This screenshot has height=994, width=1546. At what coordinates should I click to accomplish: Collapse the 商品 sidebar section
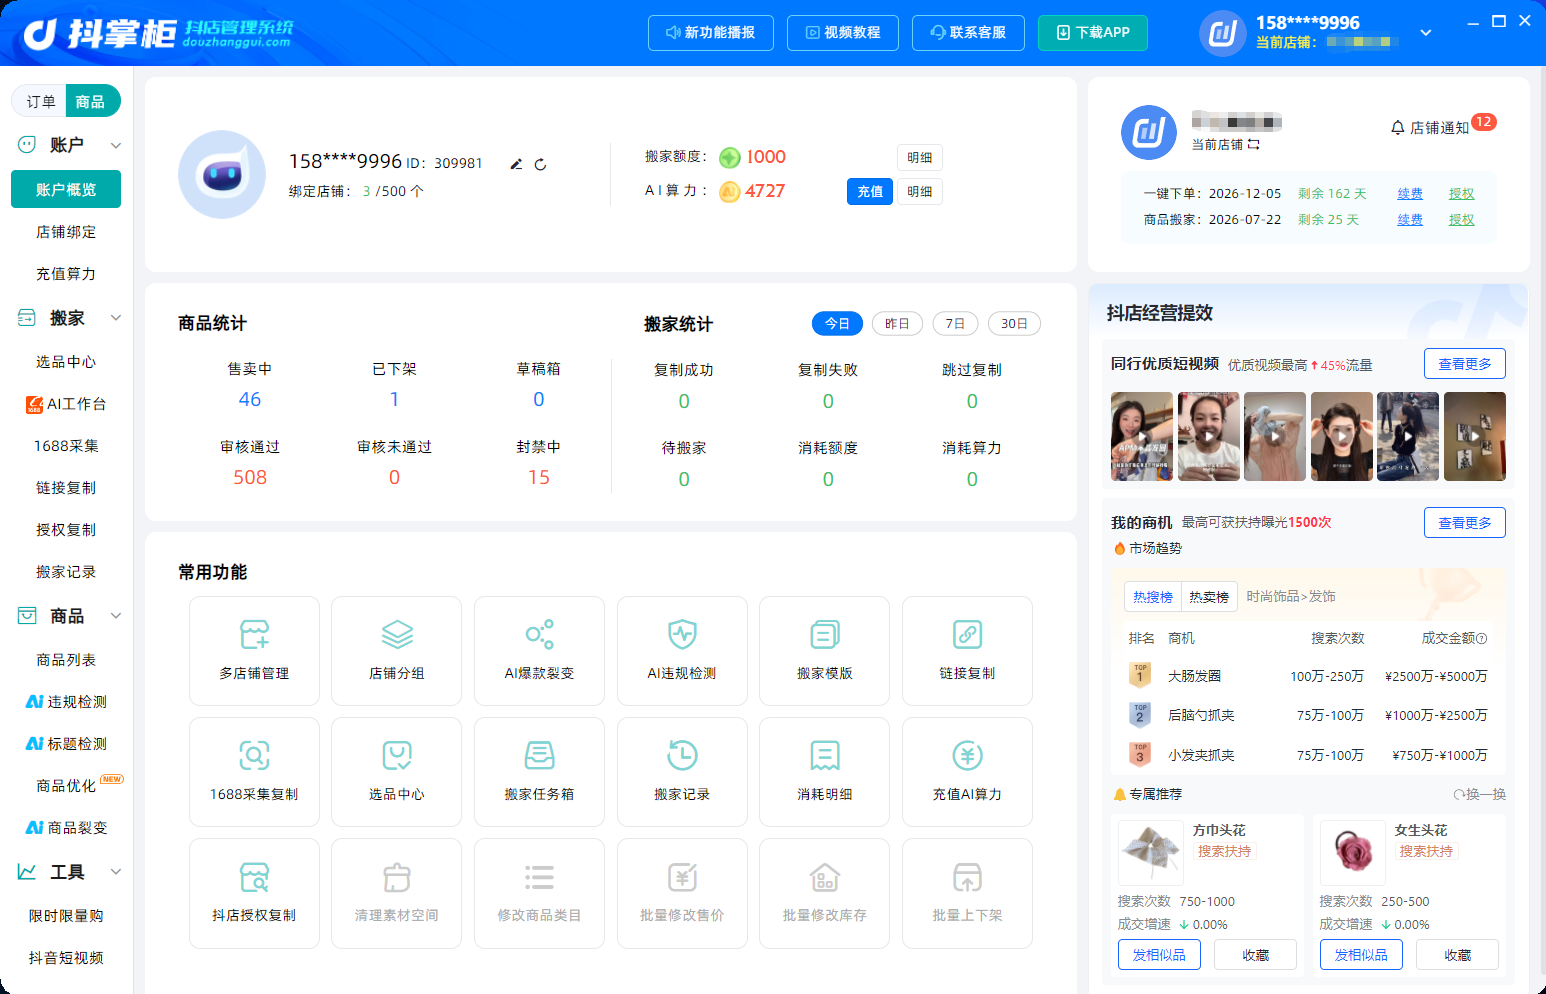pos(115,616)
